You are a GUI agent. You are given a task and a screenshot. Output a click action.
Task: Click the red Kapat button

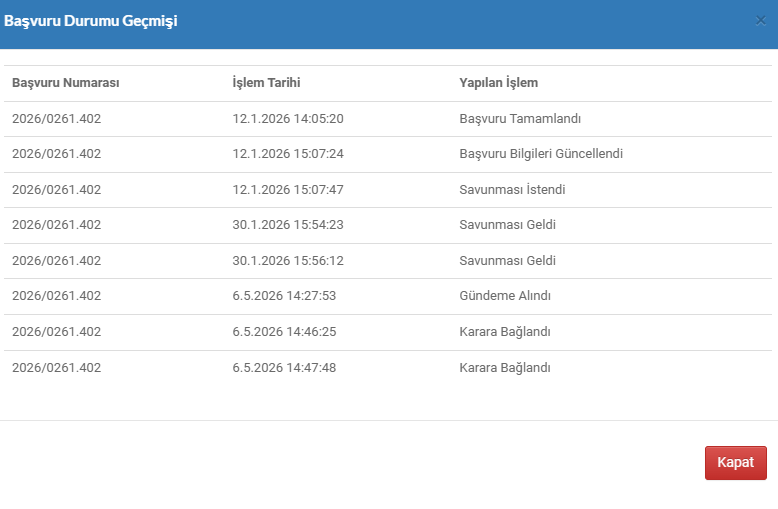coord(736,462)
